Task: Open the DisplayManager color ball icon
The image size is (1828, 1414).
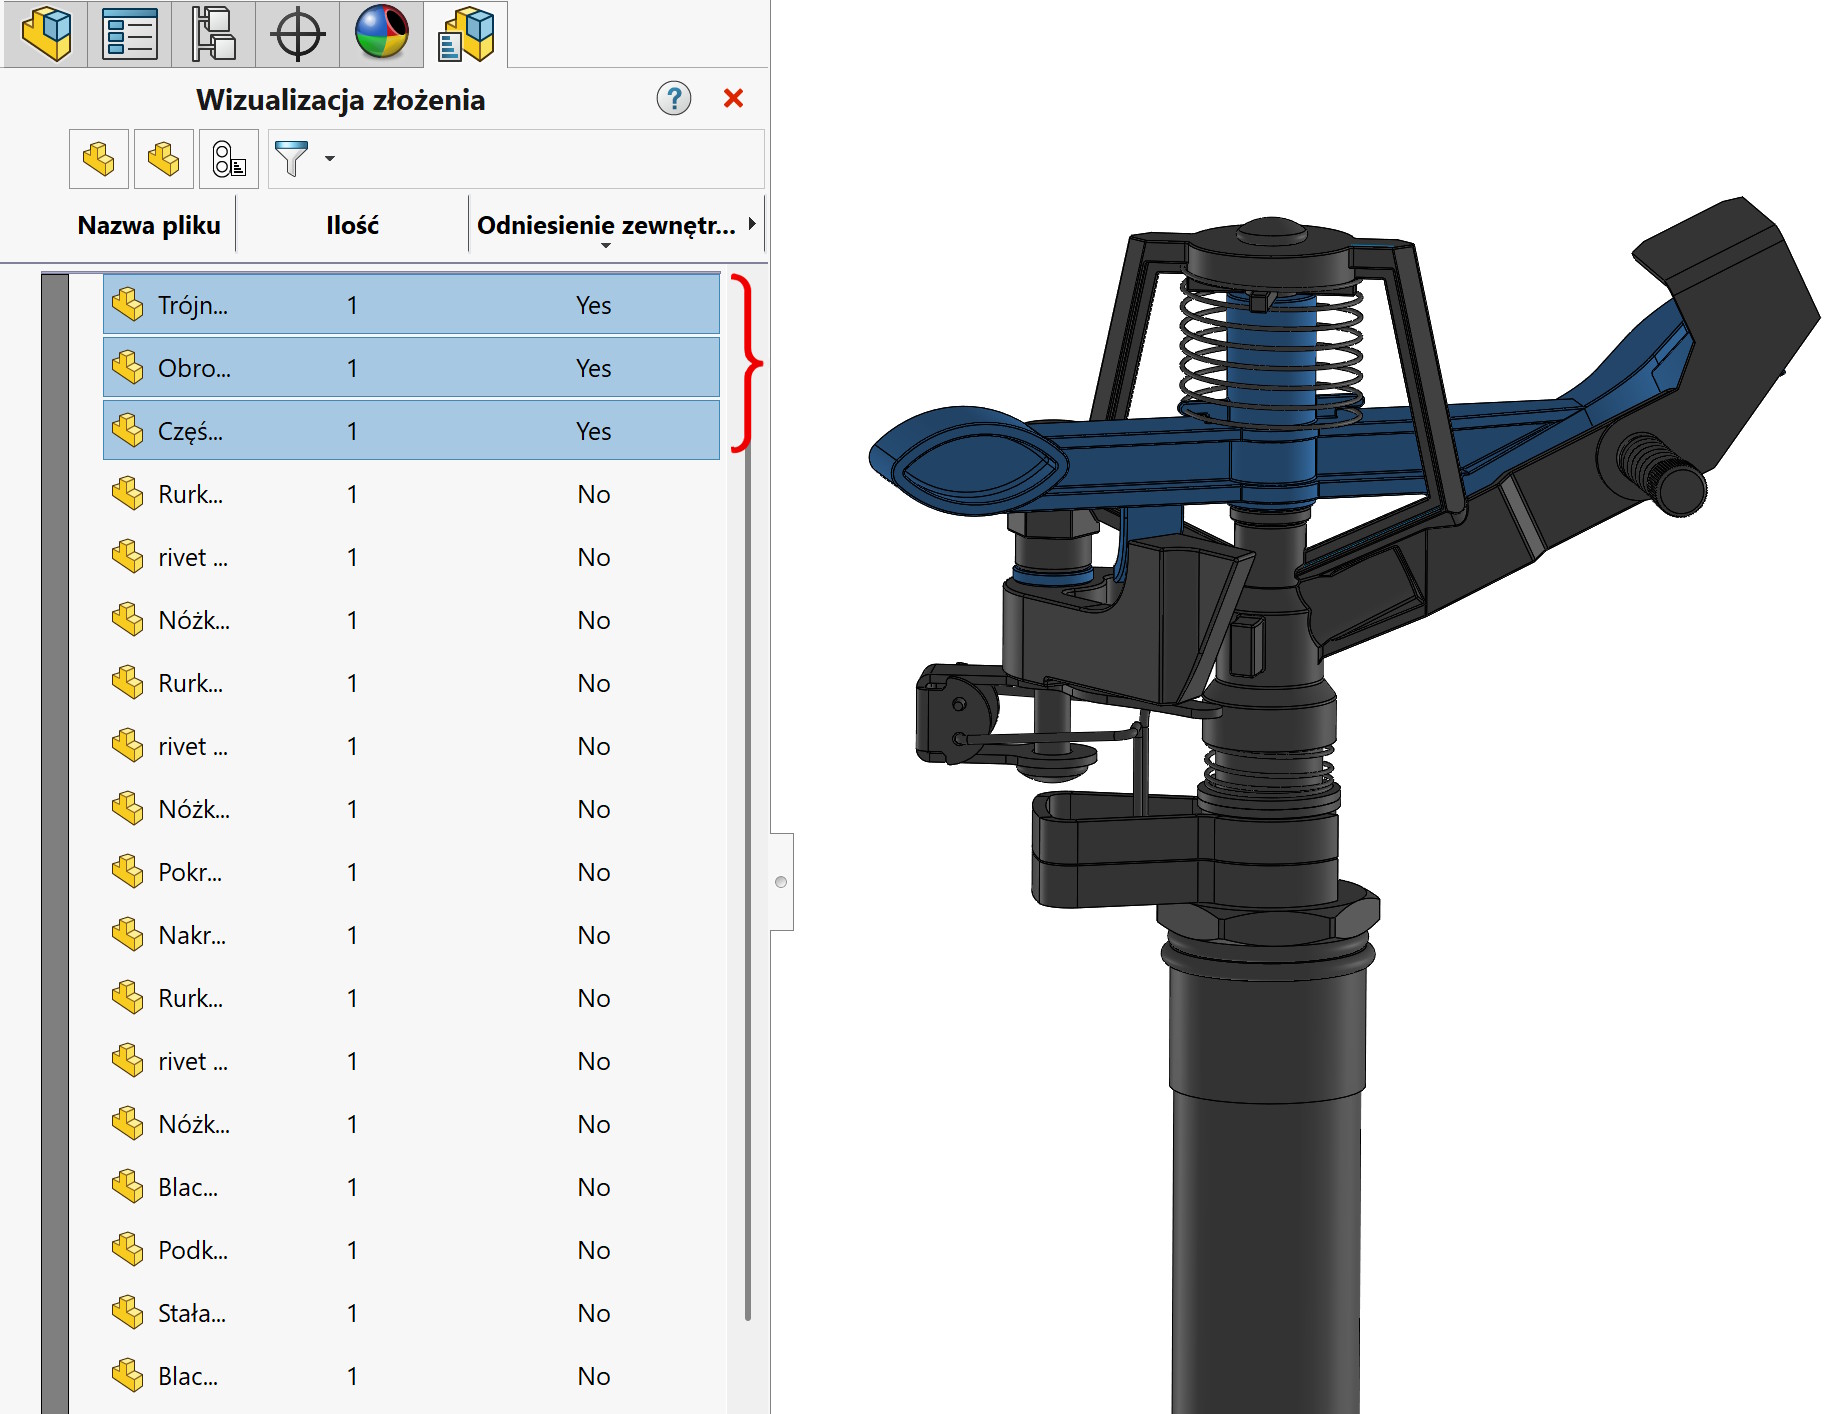Action: [381, 34]
